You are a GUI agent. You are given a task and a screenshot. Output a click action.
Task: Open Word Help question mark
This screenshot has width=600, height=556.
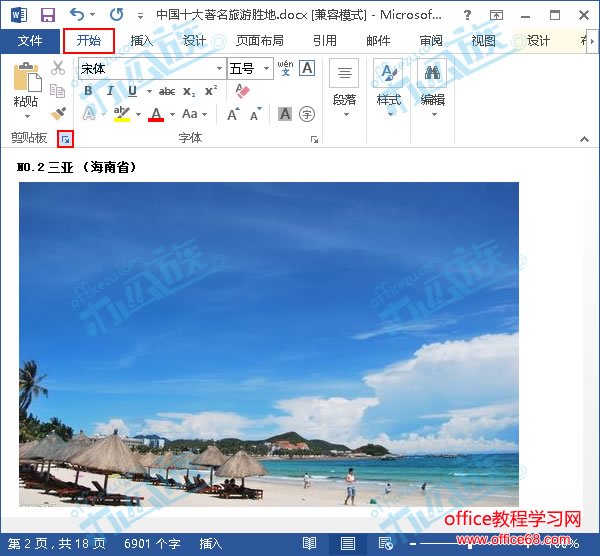[467, 15]
